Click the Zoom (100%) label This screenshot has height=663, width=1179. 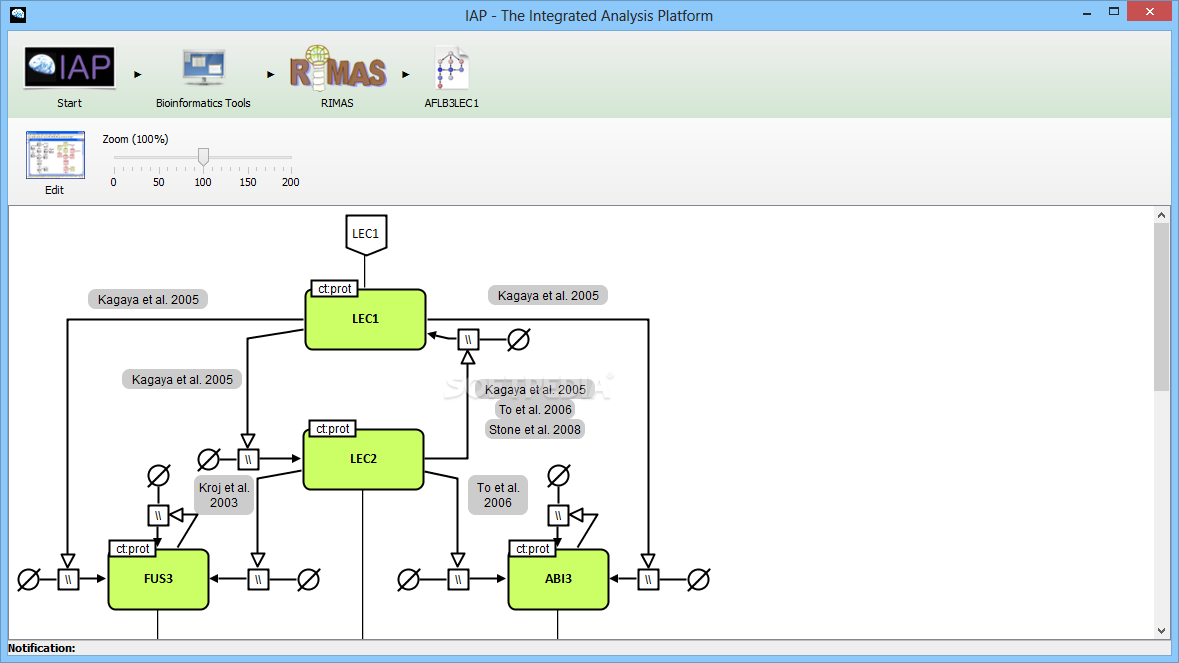click(135, 139)
